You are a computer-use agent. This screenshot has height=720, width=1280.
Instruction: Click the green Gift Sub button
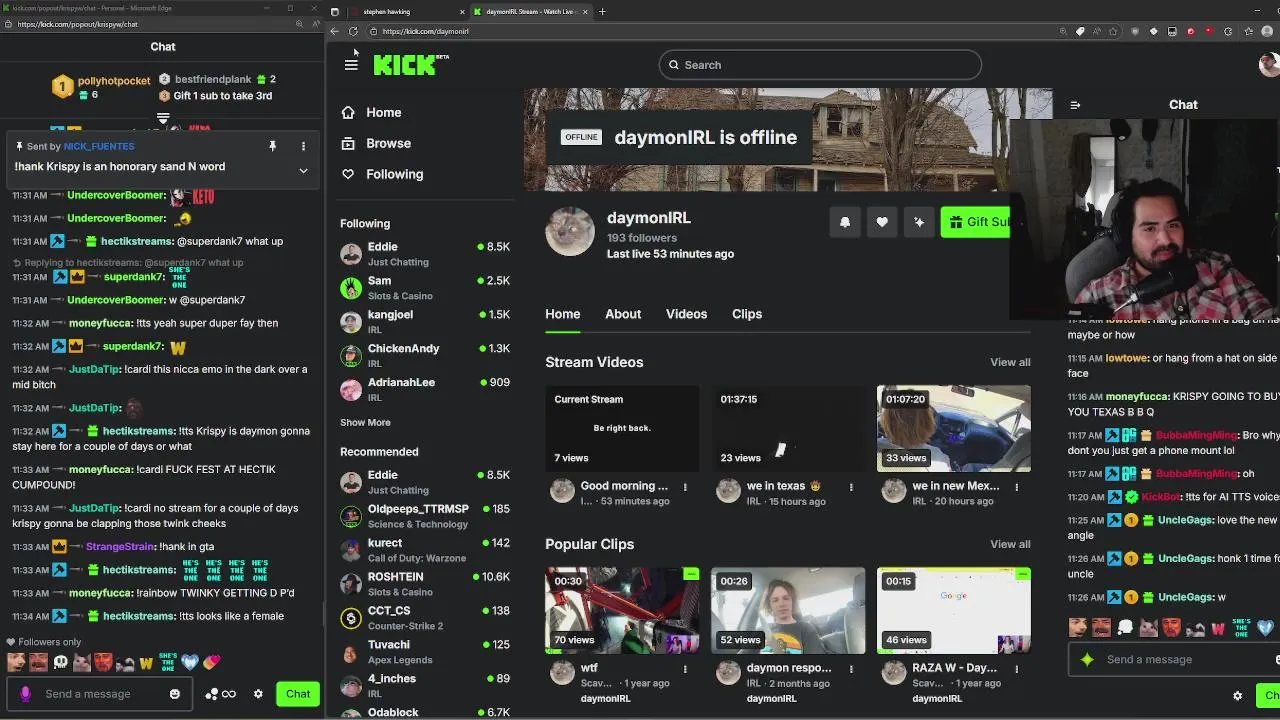click(976, 222)
